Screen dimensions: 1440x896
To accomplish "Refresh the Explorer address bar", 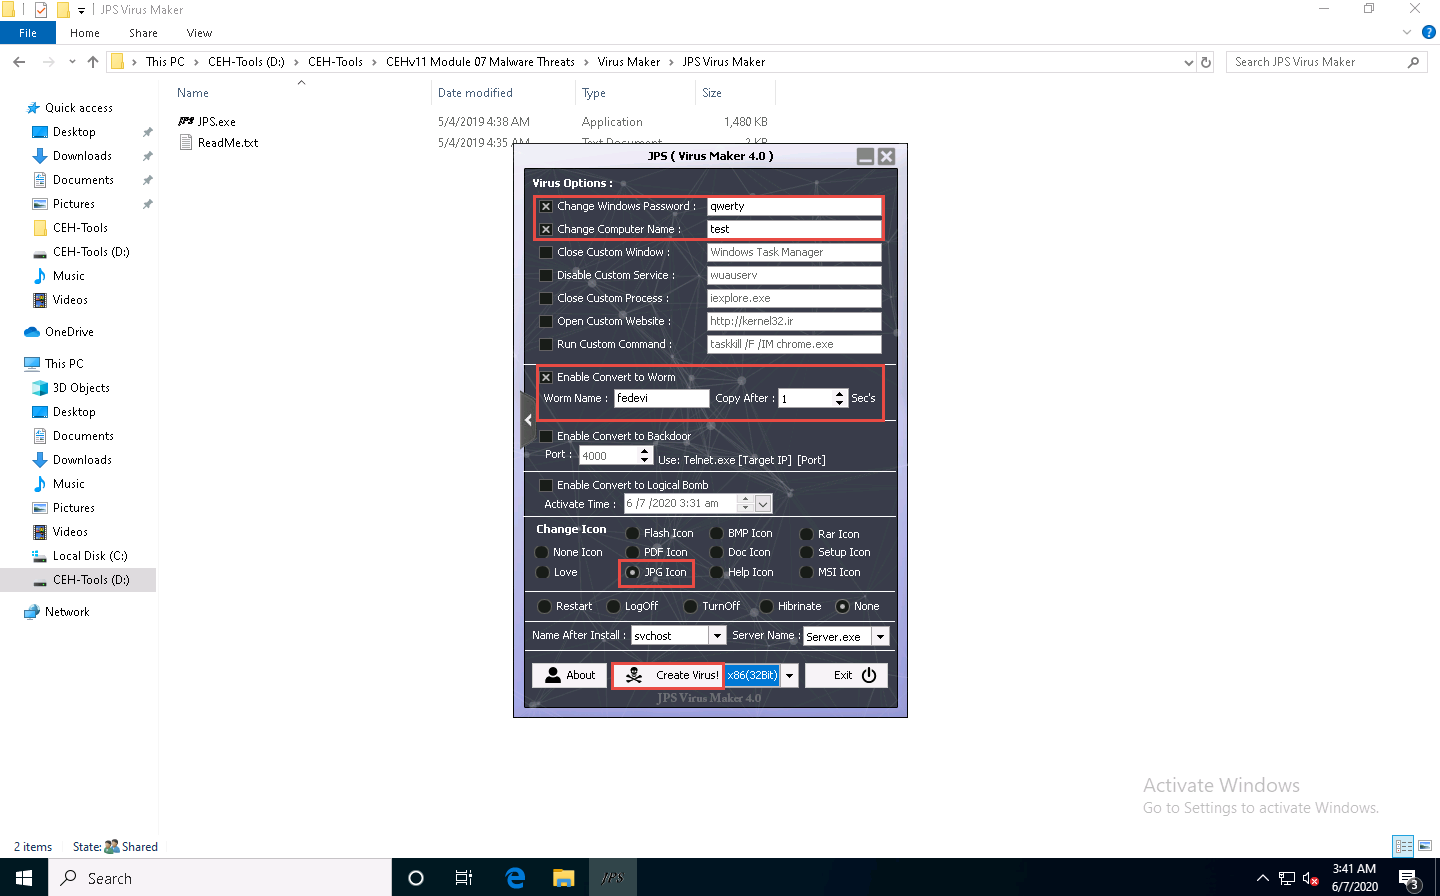I will (x=1206, y=62).
